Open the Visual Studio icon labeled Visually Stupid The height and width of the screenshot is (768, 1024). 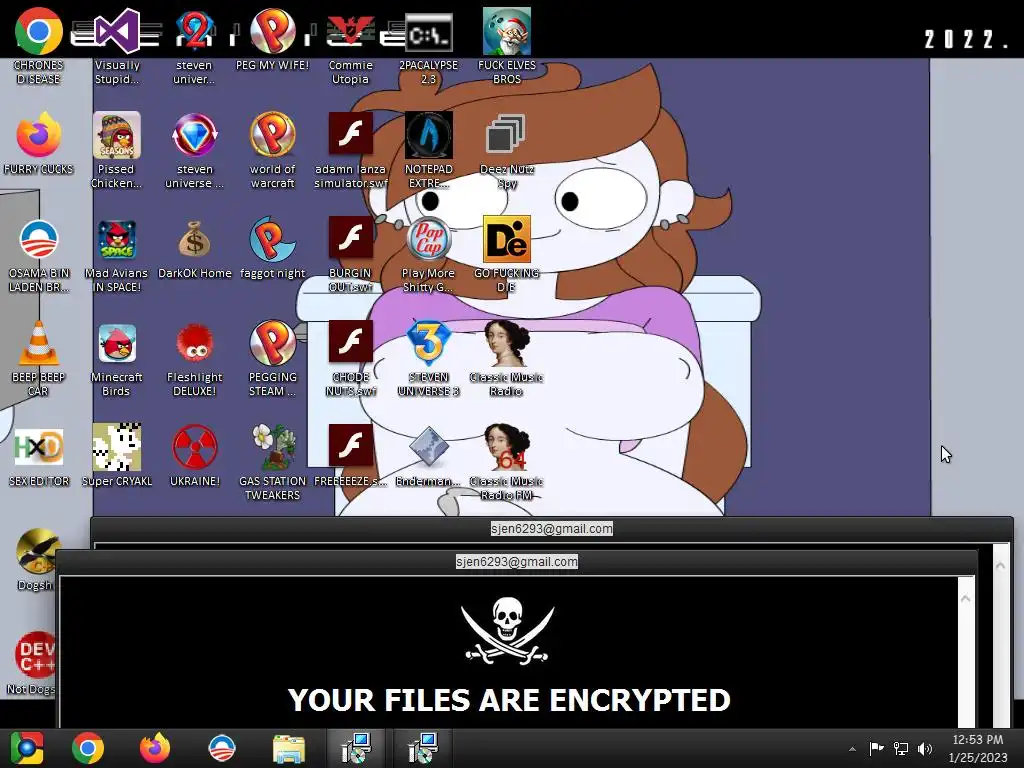click(x=117, y=31)
